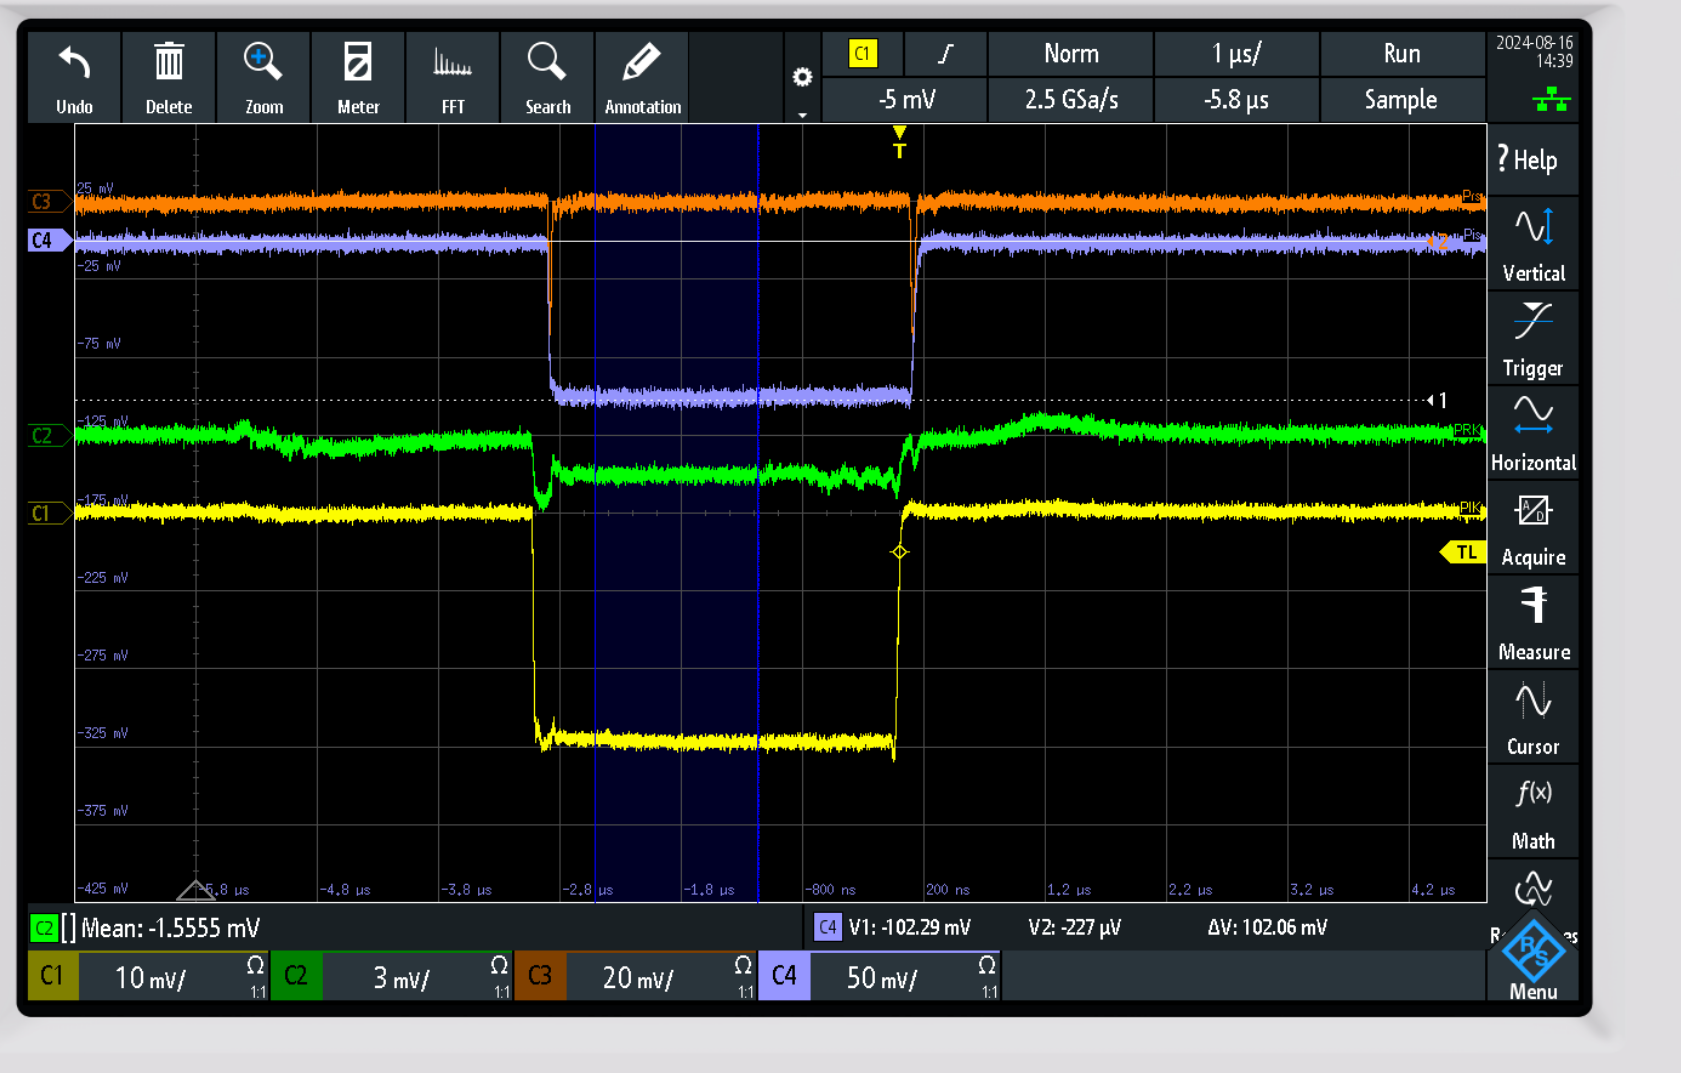
Task: Open the 1 µs/ timebase setting
Action: click(1236, 54)
